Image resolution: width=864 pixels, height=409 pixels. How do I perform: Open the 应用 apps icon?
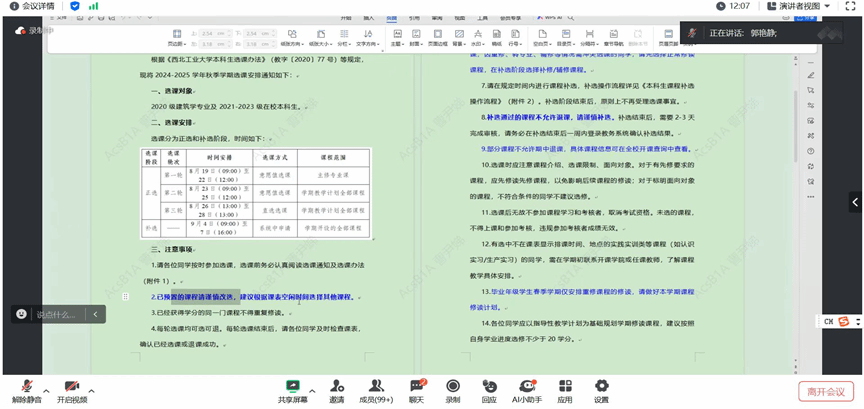[x=565, y=390]
